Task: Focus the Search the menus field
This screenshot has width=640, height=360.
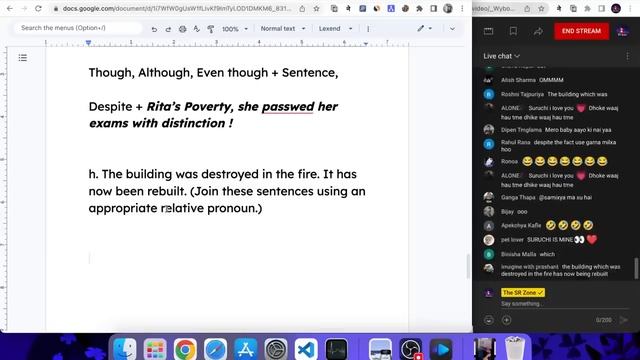Action: click(78, 28)
